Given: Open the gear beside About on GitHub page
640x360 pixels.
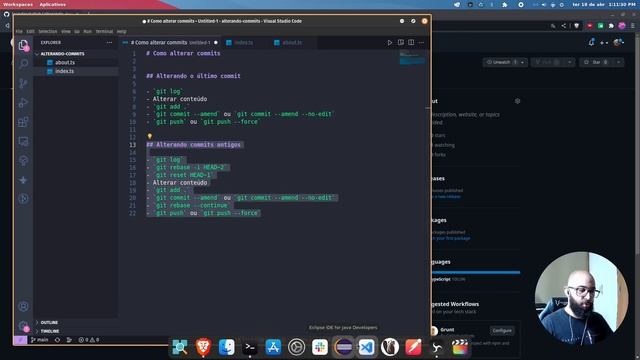Looking at the screenshot, I should [517, 101].
